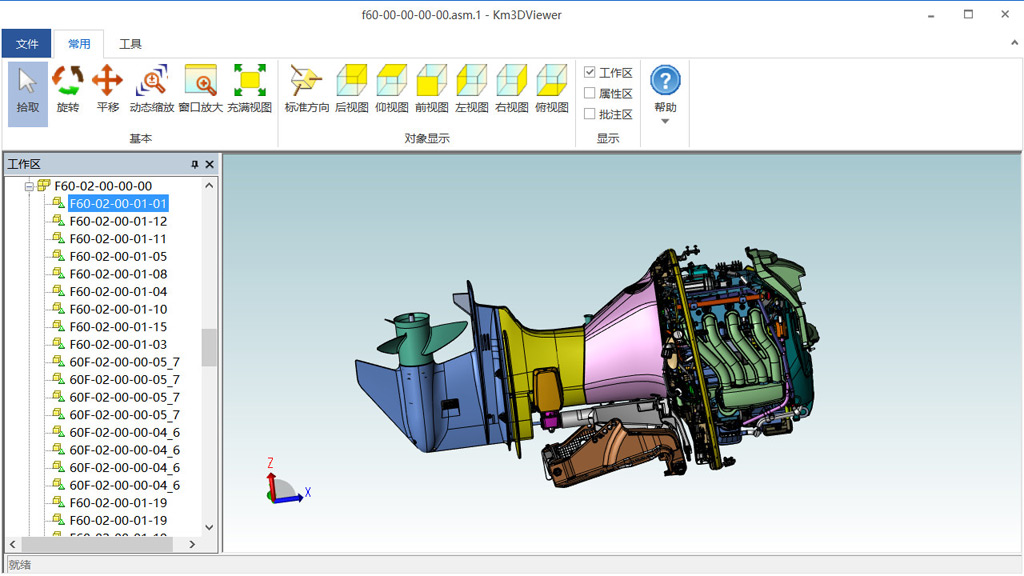Unpin the 工作区 panel

[195, 164]
